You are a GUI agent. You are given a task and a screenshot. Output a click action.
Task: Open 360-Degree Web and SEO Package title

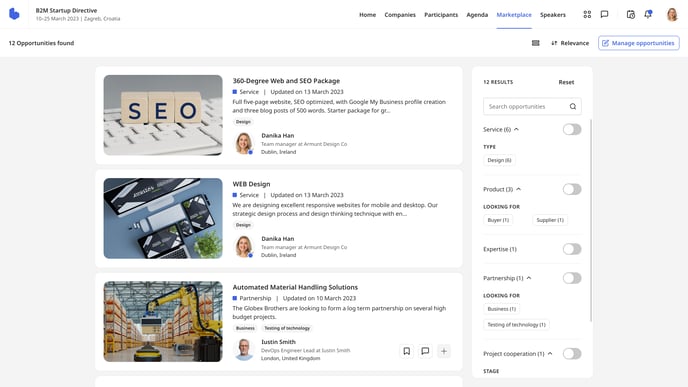pyautogui.click(x=286, y=81)
